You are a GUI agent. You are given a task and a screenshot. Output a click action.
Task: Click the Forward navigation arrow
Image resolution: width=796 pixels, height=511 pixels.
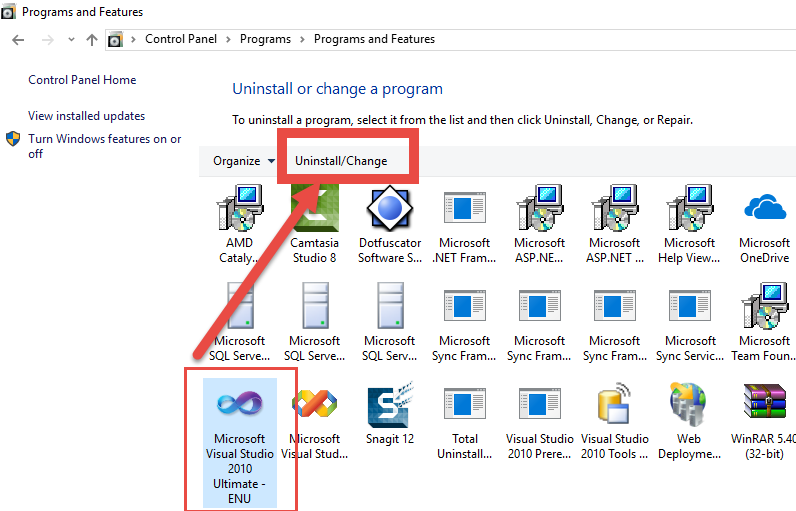click(x=48, y=40)
